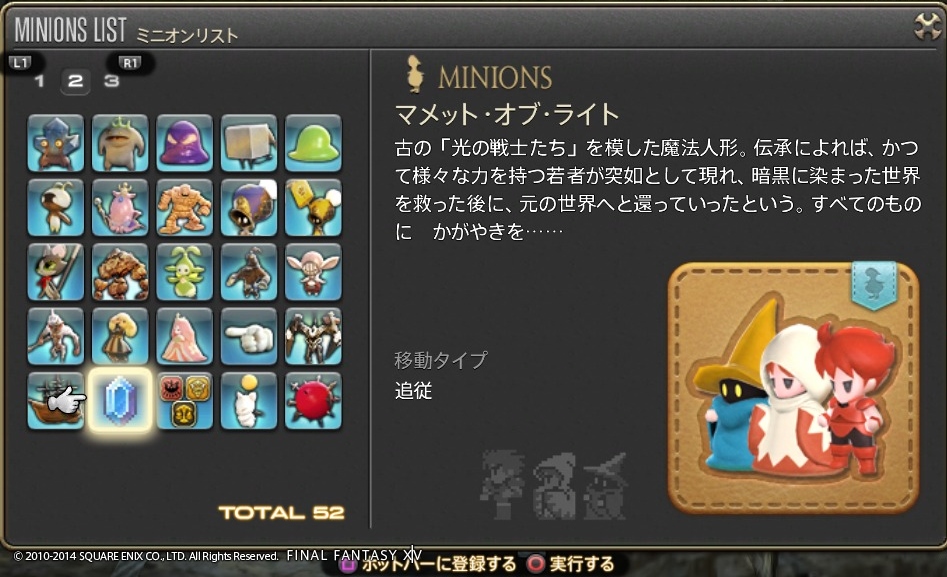Close the Minions List window
Screen dimensions: 947x577
tap(926, 26)
